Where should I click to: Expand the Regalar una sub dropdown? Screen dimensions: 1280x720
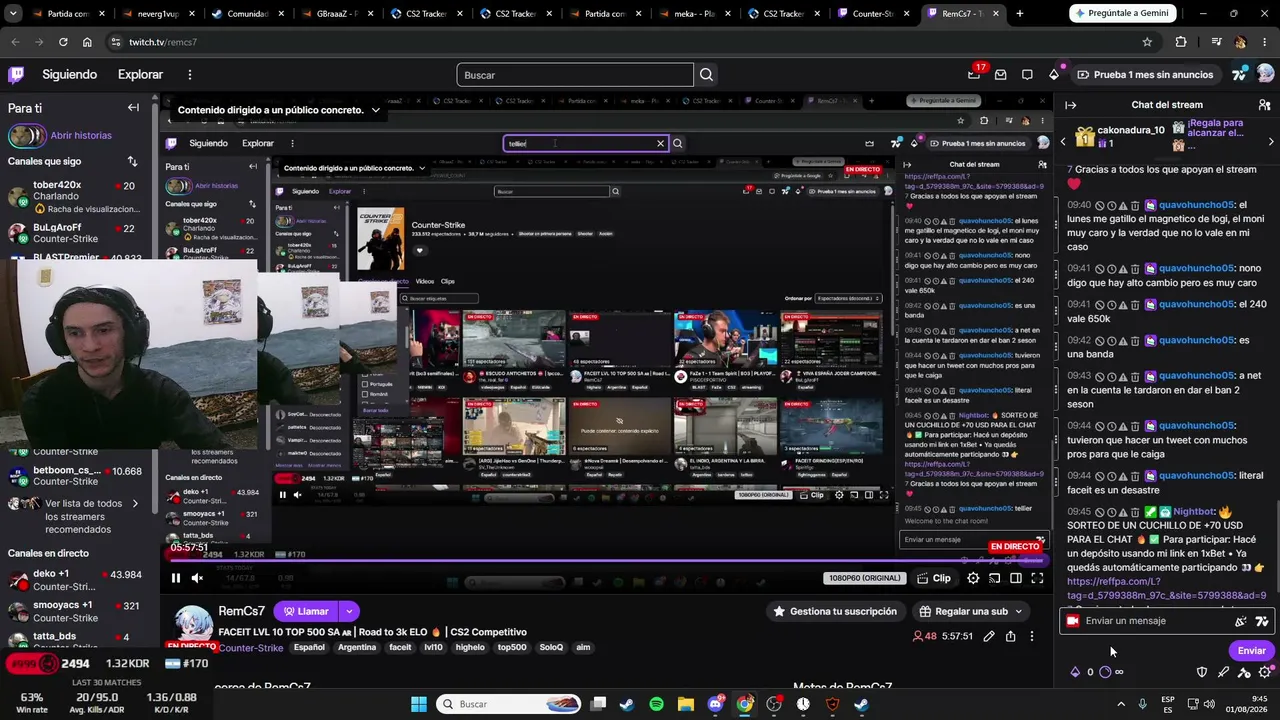point(1019,611)
